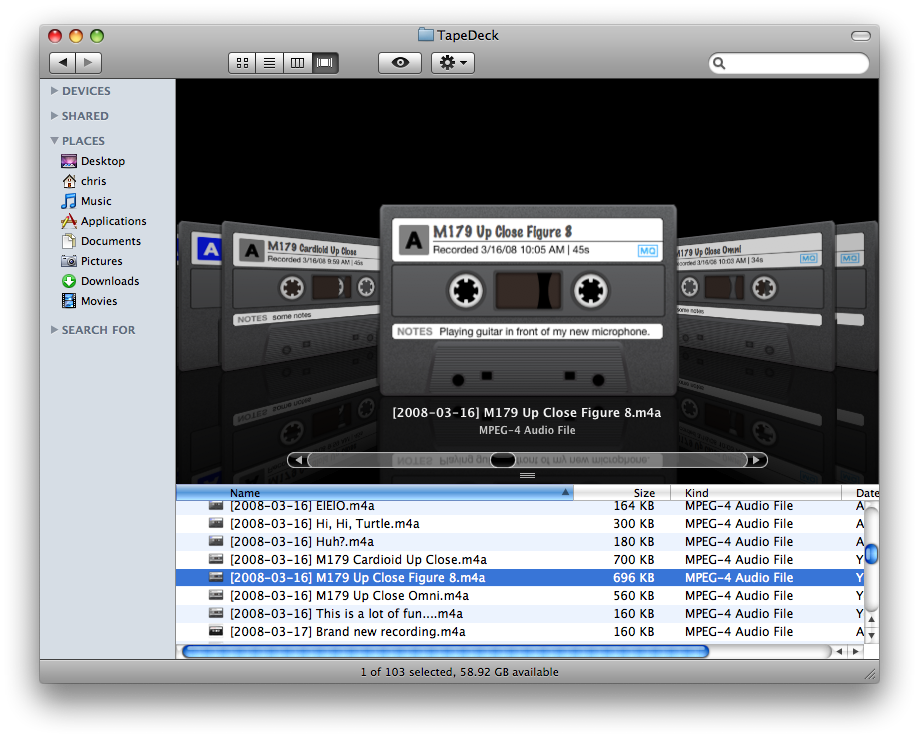919x738 pixels.
Task: Switch to list view
Action: pyautogui.click(x=270, y=63)
